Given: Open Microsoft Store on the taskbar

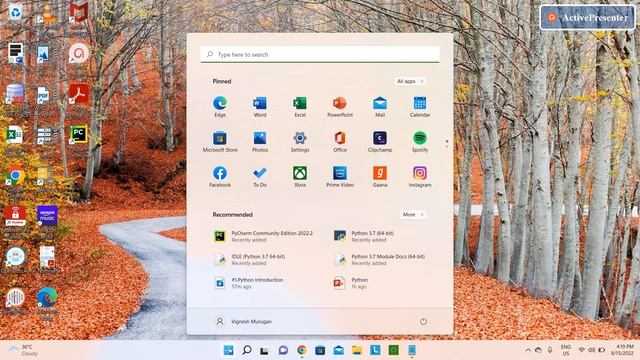Looking at the screenshot, I should [x=320, y=350].
